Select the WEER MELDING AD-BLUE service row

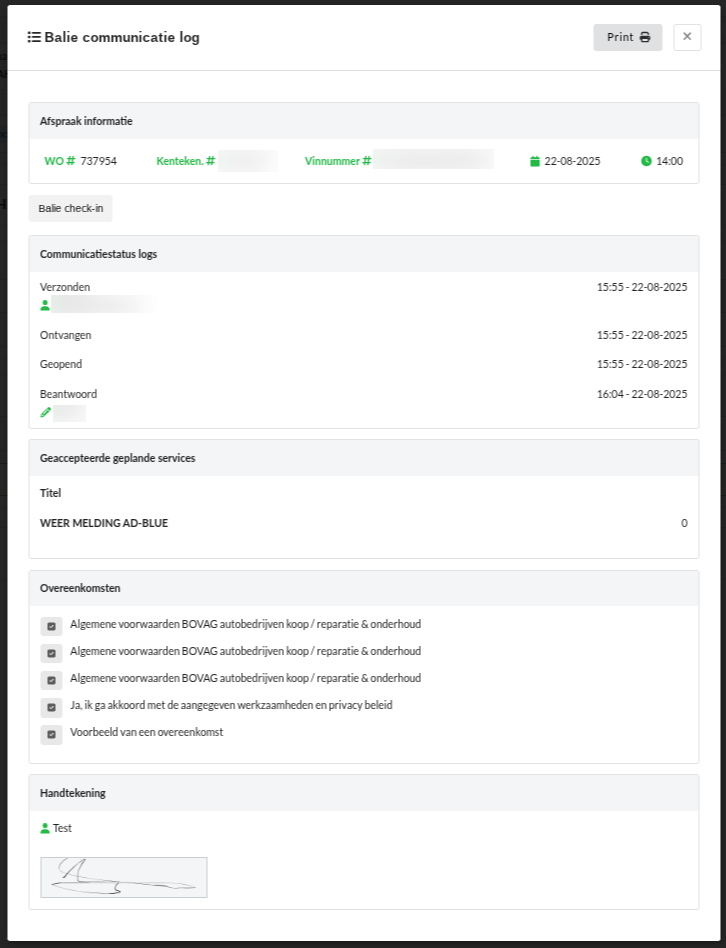104,523
